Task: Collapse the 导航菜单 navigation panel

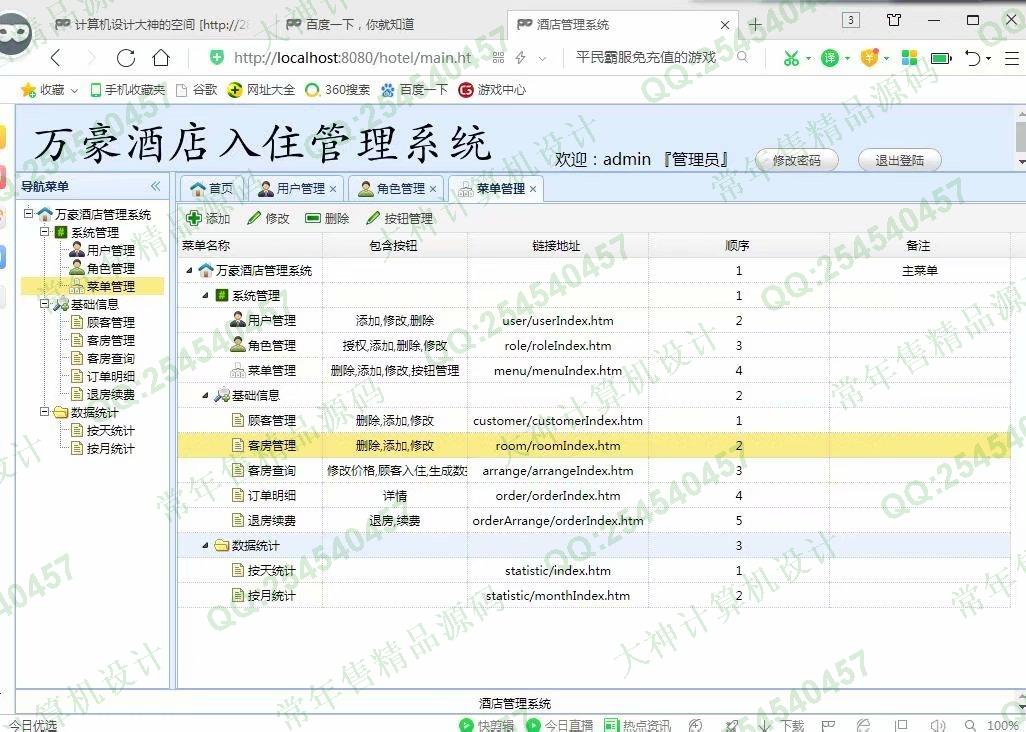Action: coord(156,186)
